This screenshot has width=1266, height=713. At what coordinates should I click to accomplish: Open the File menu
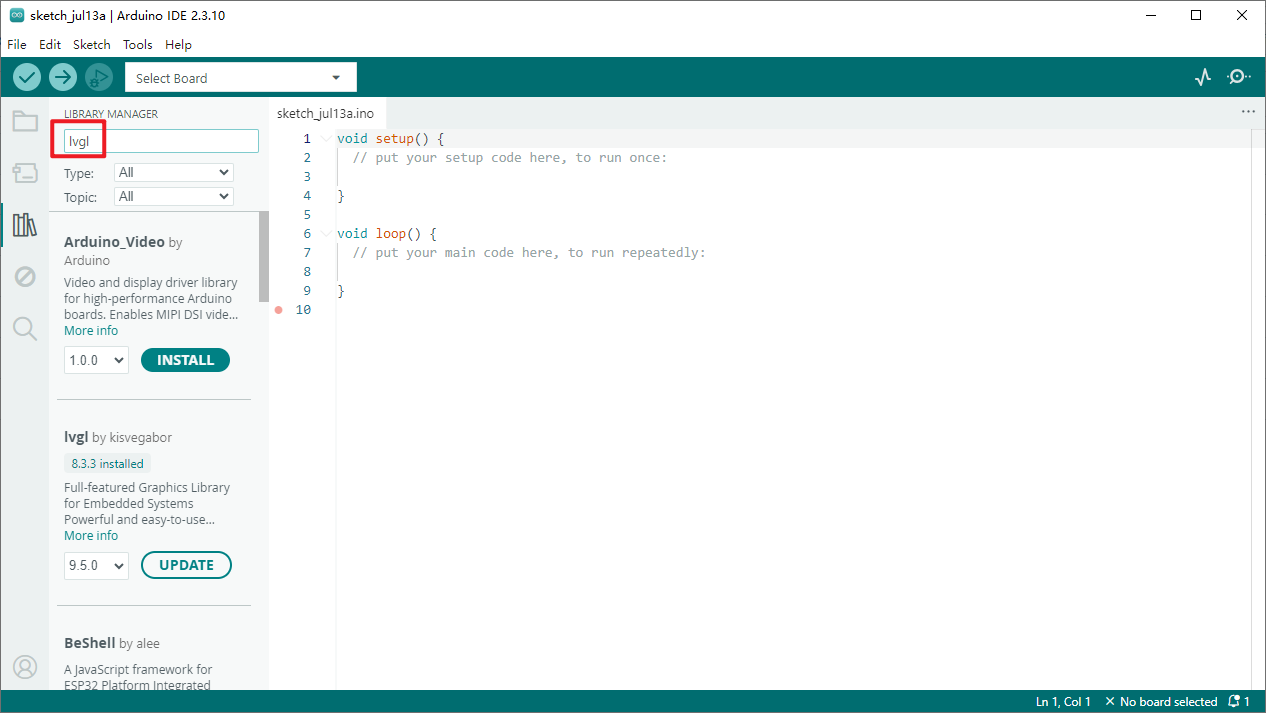[17, 45]
